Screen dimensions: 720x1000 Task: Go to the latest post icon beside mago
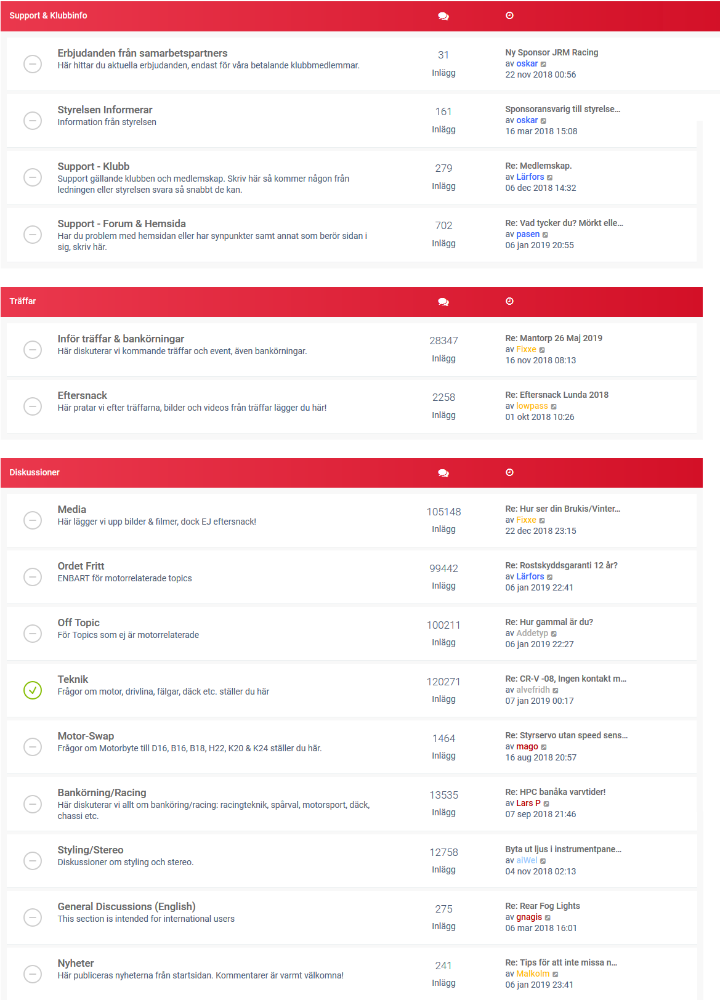coord(544,747)
